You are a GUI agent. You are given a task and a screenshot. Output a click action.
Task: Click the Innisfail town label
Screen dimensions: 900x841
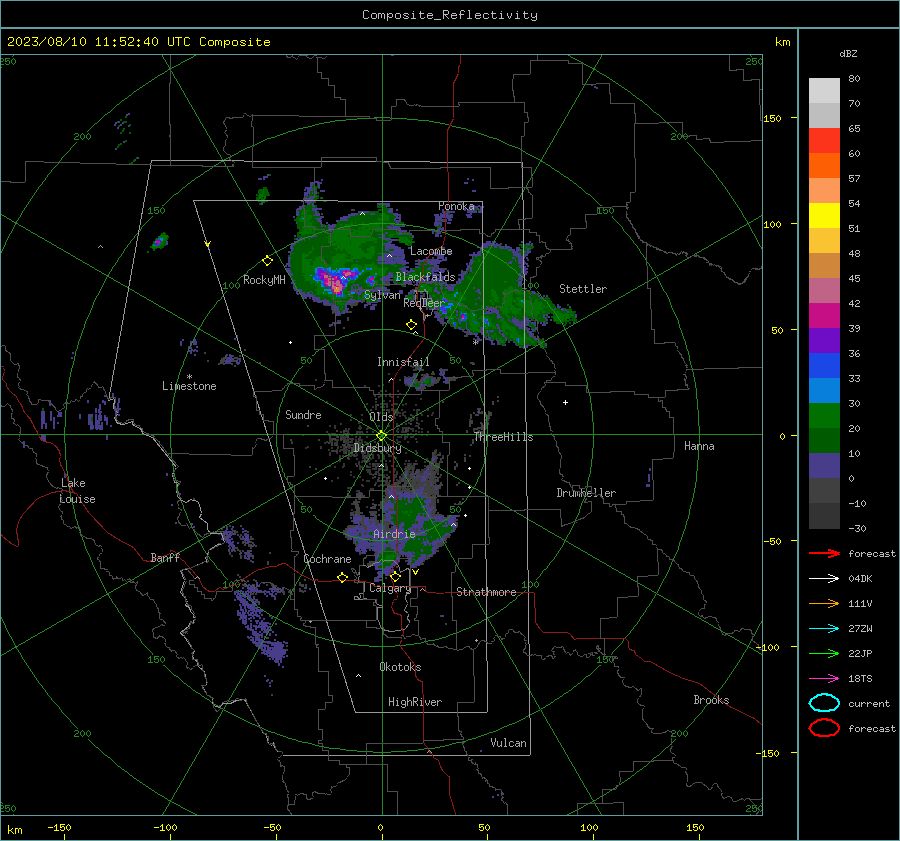403,362
